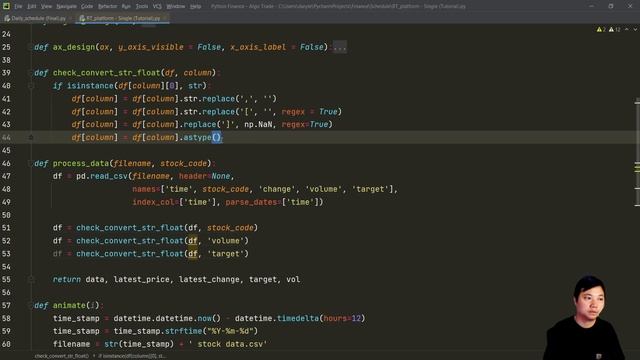Viewport: 640px width, 360px height.
Task: Click line number 46 in gutter
Action: pos(6,164)
